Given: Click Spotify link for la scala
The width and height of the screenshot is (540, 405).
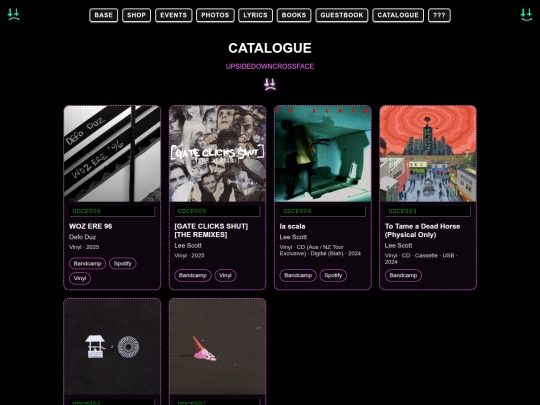Looking at the screenshot, I should (x=333, y=275).
